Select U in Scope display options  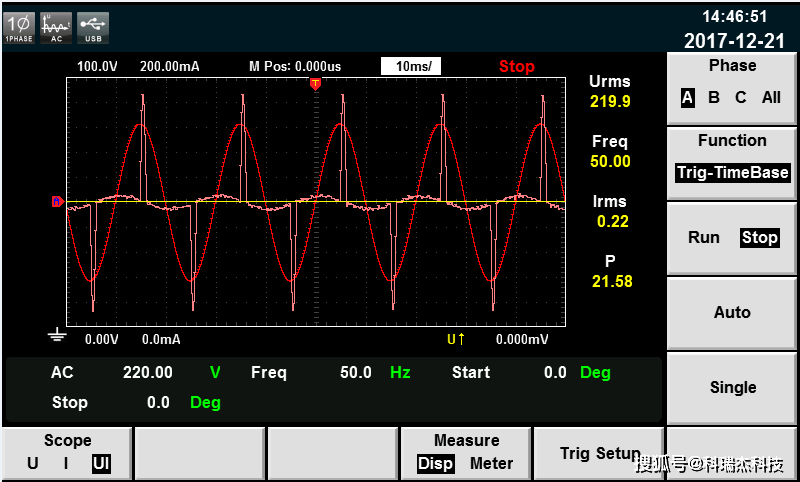[x=33, y=464]
